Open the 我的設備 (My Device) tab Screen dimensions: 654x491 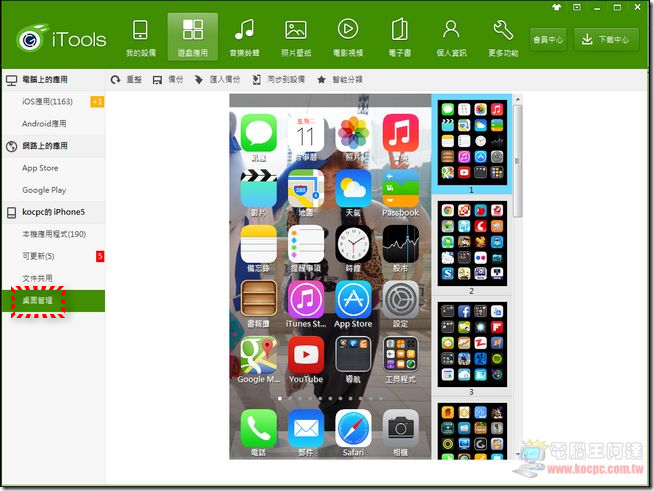[141, 38]
